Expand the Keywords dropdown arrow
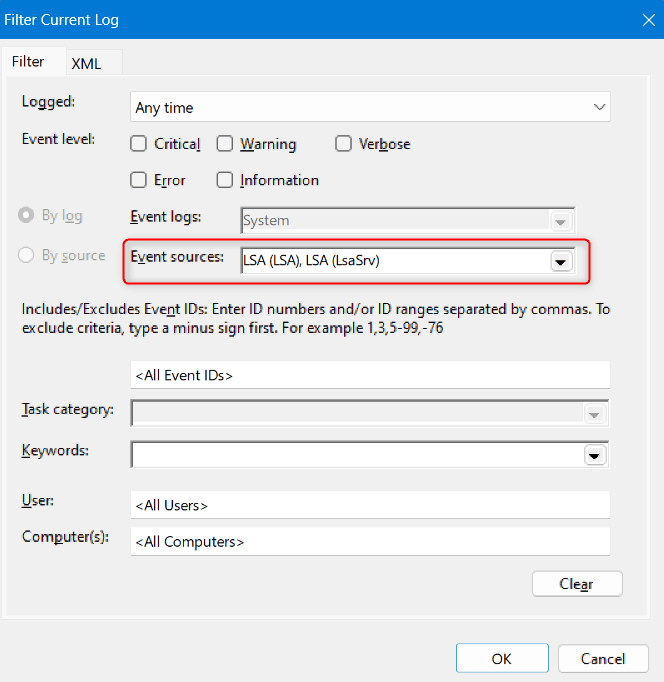This screenshot has width=664, height=682. pos(594,455)
